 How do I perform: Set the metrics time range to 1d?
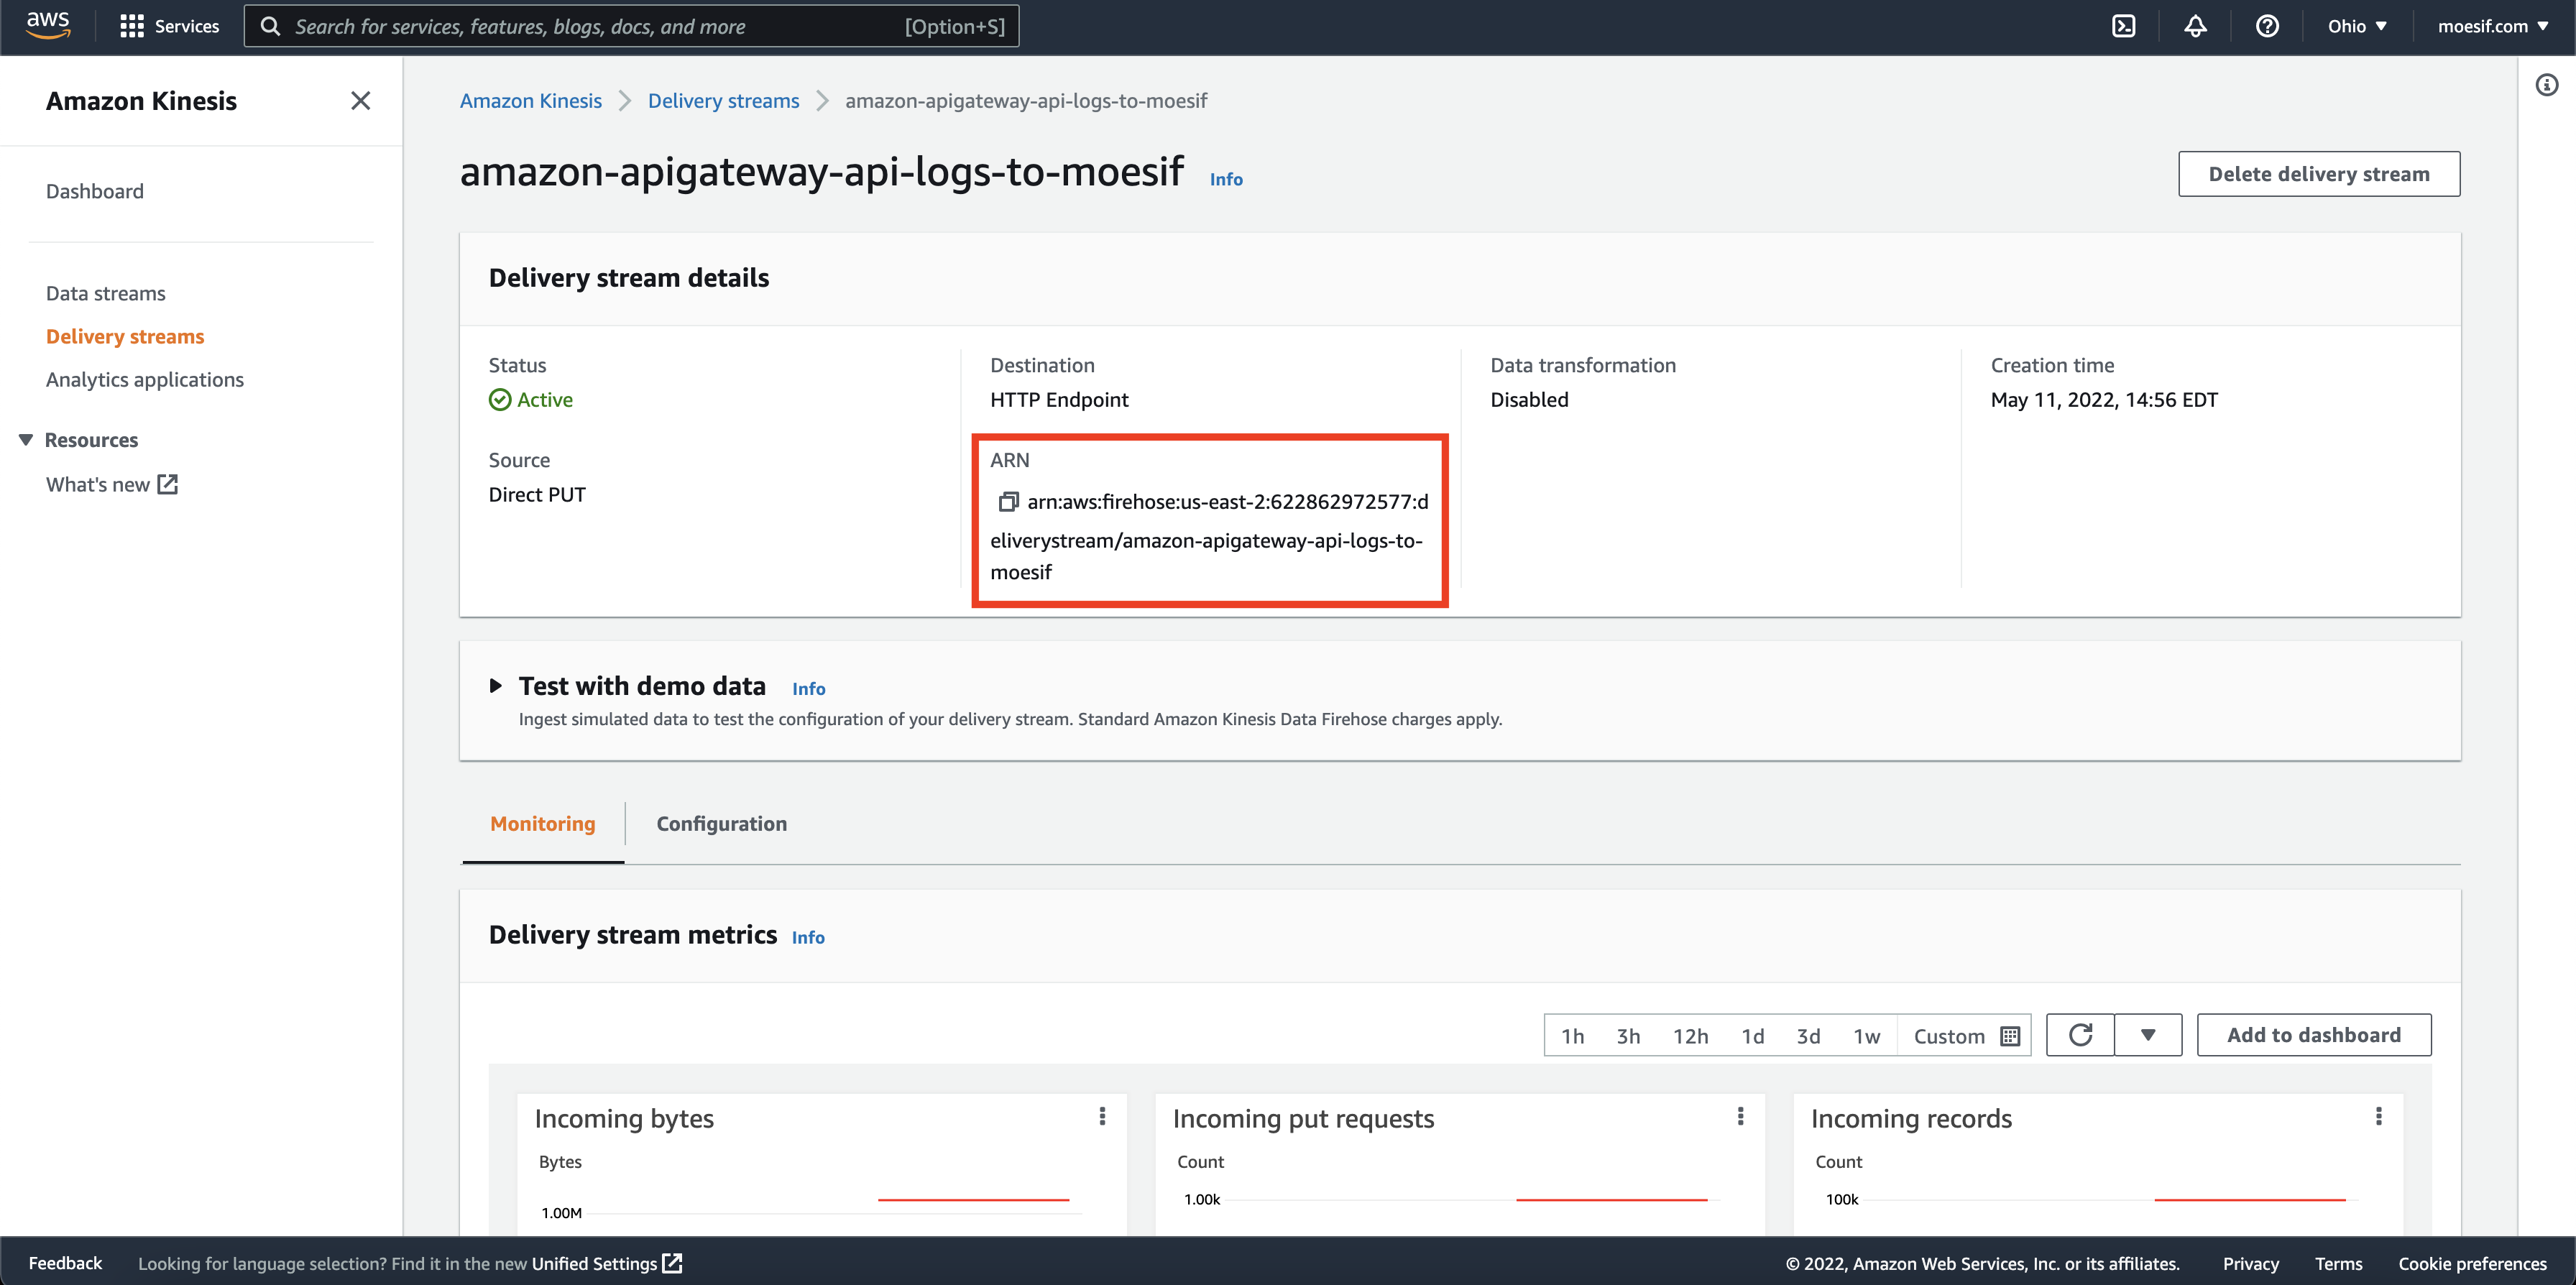coord(1752,1036)
